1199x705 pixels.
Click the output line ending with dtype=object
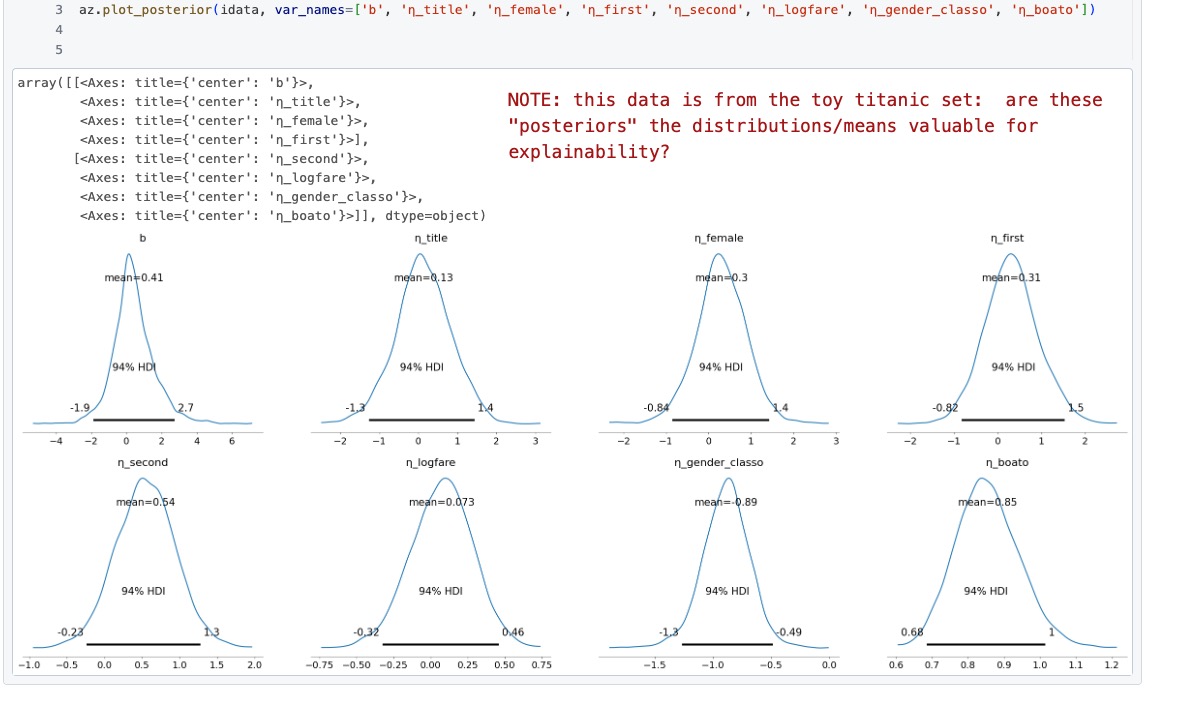point(283,216)
